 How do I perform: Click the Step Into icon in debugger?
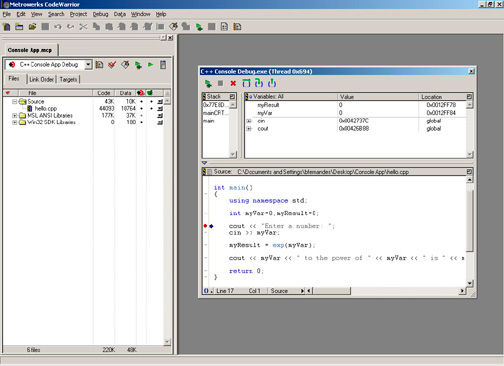pyautogui.click(x=259, y=83)
